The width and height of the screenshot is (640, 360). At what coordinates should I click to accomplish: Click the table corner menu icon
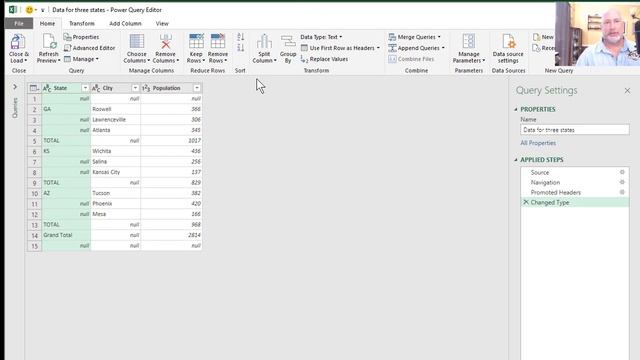tap(34, 88)
